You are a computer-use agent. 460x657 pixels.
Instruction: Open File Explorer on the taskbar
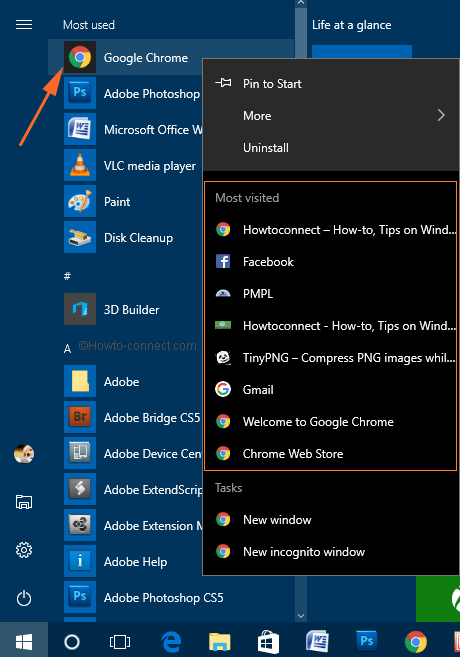(220, 641)
